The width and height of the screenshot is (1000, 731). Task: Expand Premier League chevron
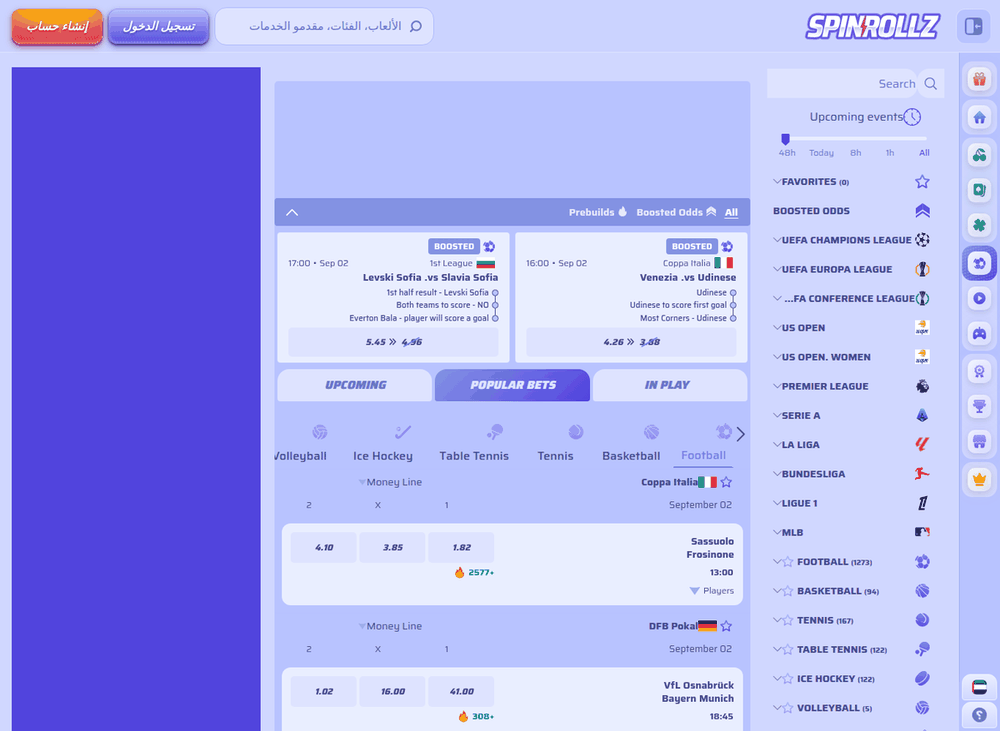777,386
